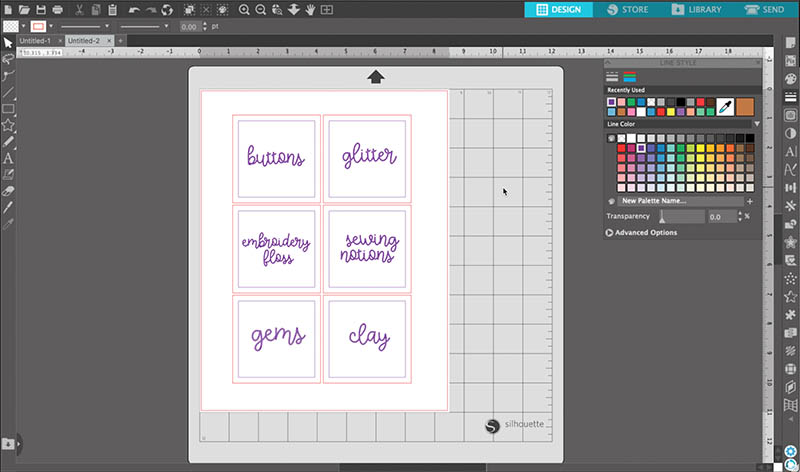Viewport: 800px width, 472px height.
Task: Click the New Palette Name field
Action: (x=680, y=201)
